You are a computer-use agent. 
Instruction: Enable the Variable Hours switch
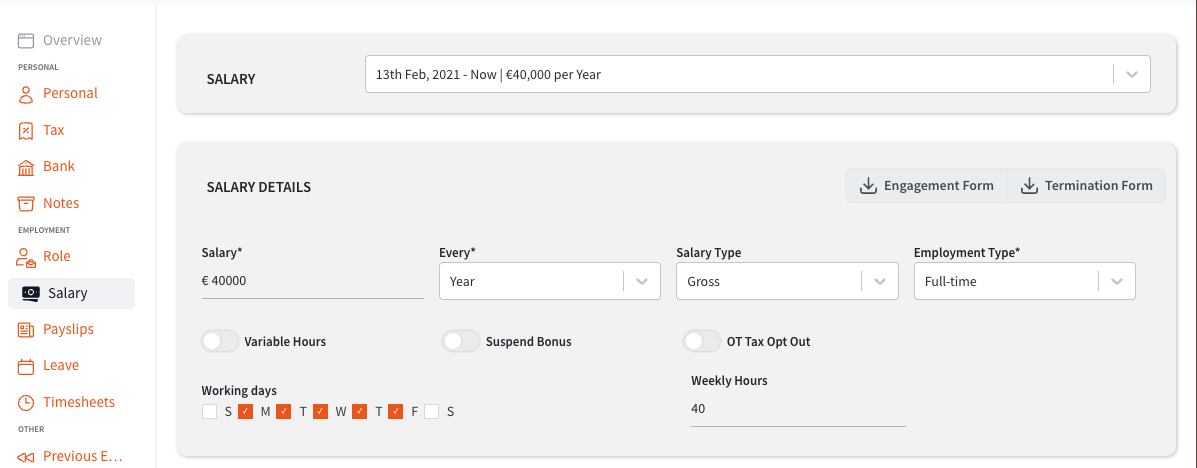(x=221, y=341)
